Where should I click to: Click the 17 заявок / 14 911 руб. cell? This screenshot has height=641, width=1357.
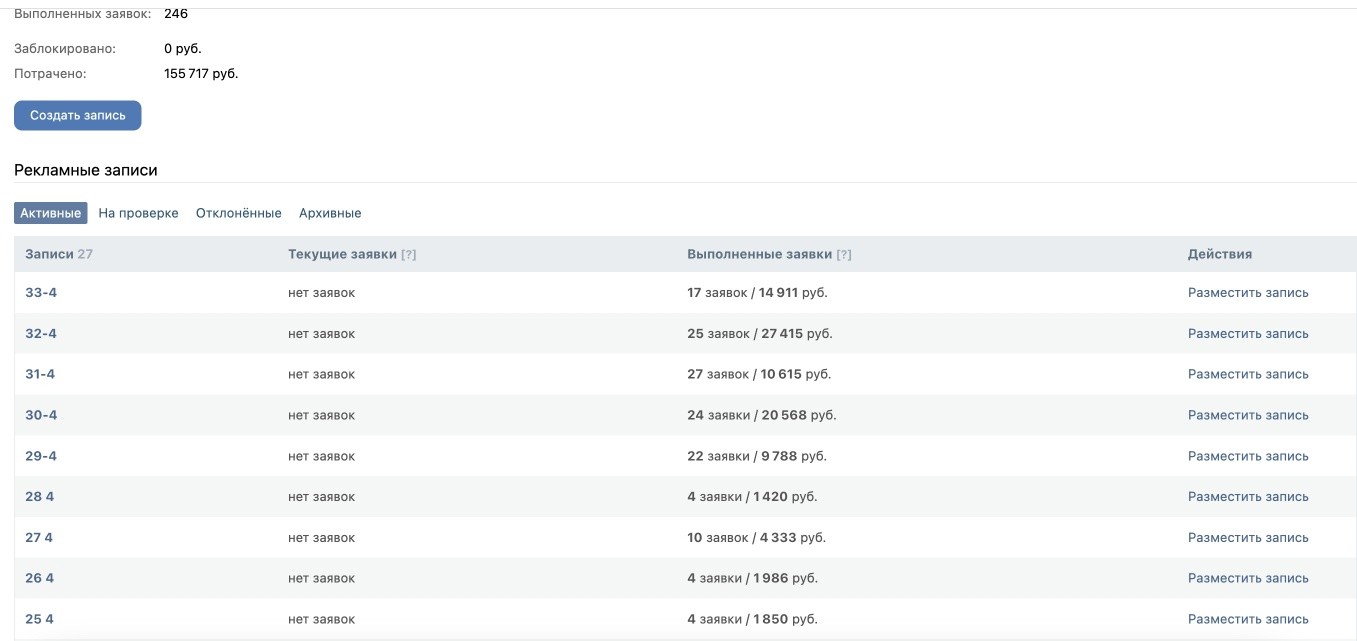[x=757, y=293]
